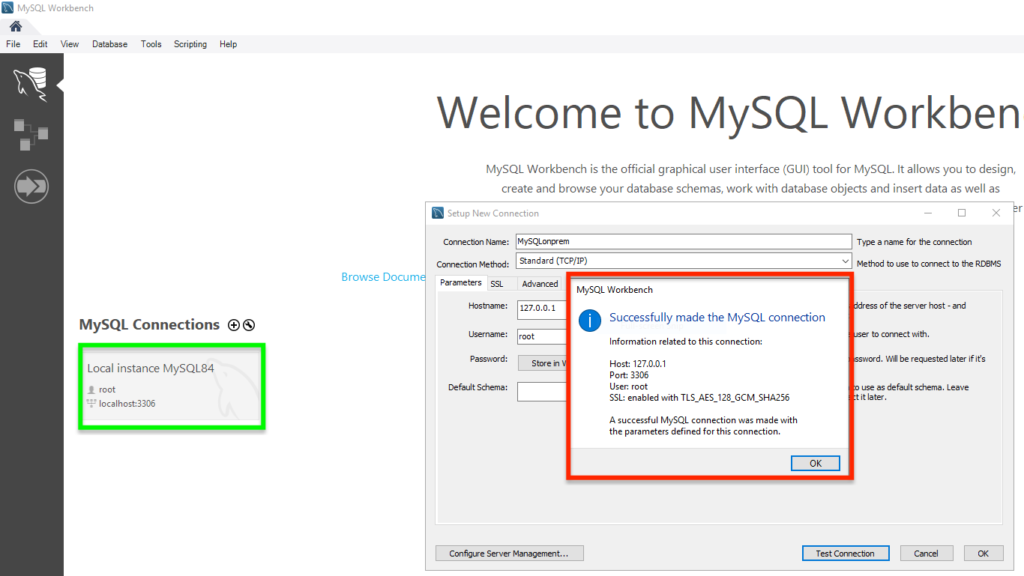Click the Connection Name input field
This screenshot has height=576, width=1024.
[x=683, y=241]
